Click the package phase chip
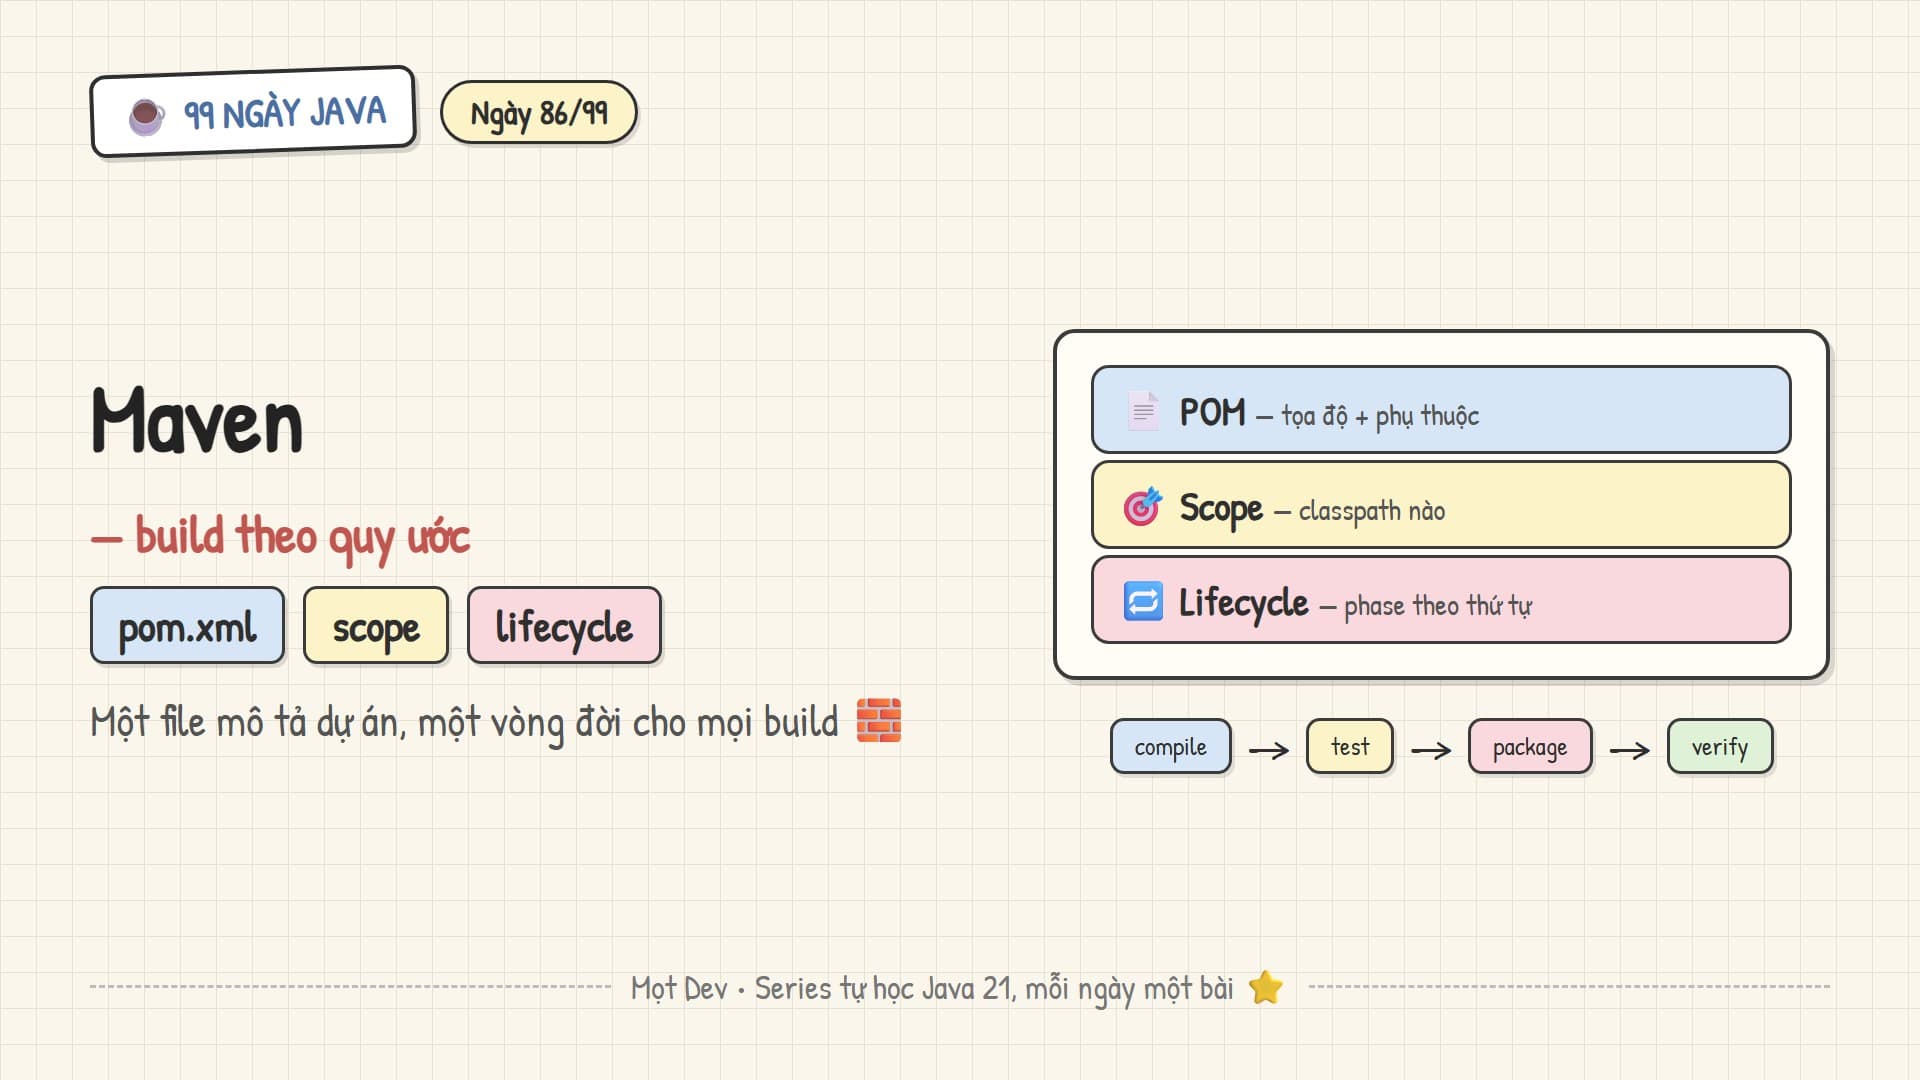Screen dimensions: 1920x1080 [x=1530, y=747]
